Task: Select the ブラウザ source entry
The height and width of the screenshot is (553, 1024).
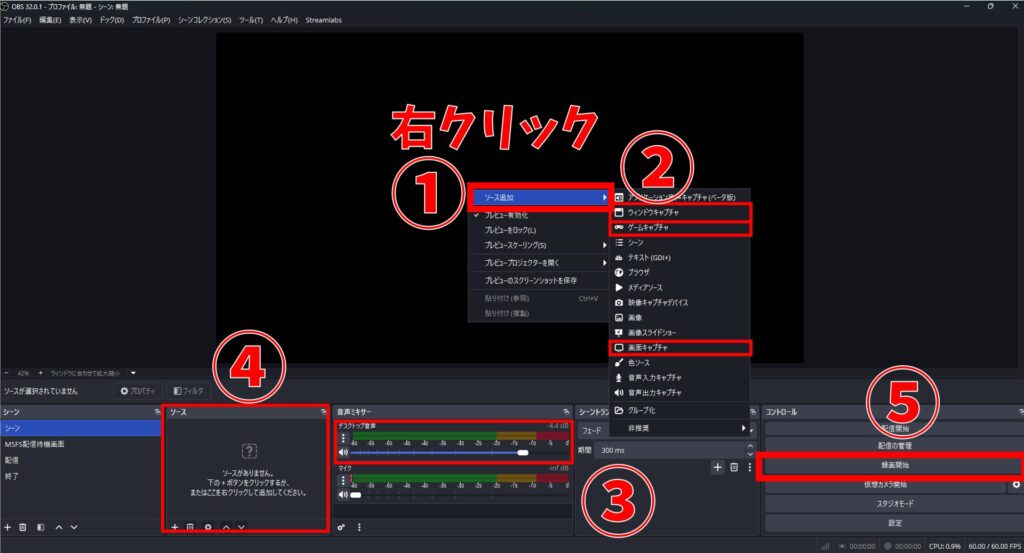Action: pos(679,272)
